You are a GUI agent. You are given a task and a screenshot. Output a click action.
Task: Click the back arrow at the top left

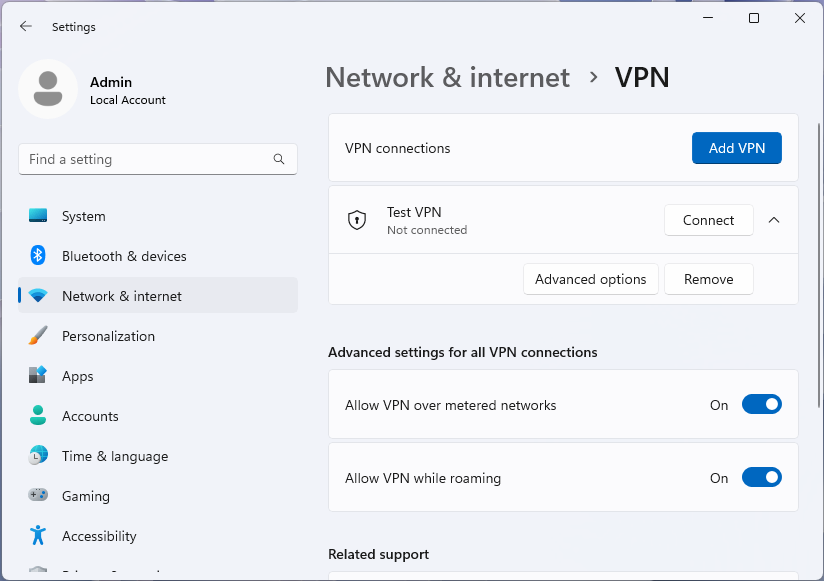25,26
